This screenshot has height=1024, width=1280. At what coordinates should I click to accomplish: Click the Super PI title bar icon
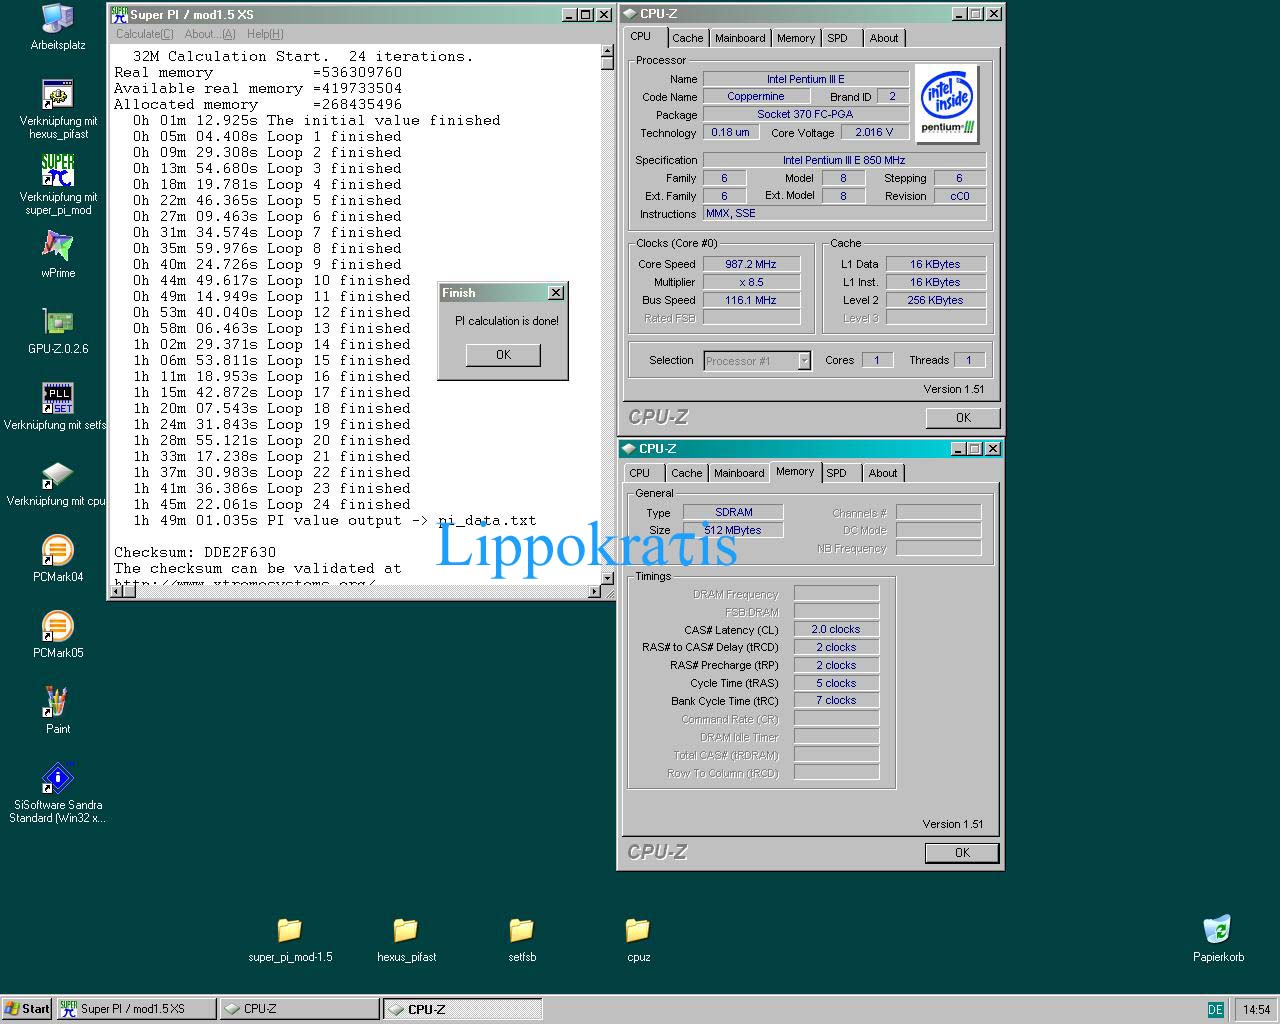119,14
